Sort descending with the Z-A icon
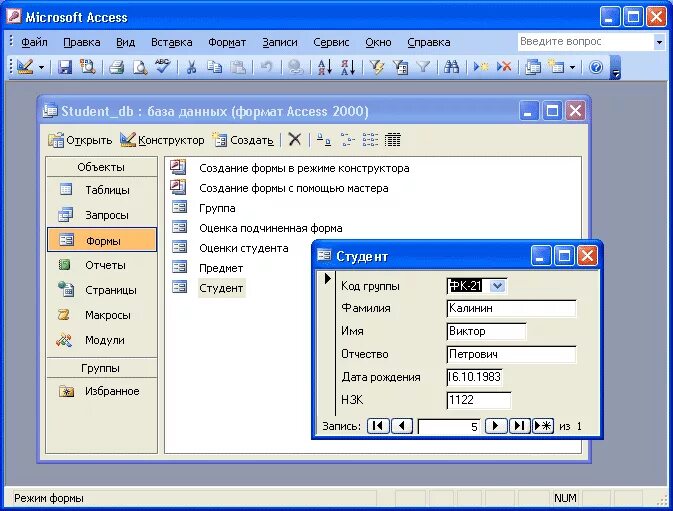The height and width of the screenshot is (511, 673). click(x=348, y=67)
